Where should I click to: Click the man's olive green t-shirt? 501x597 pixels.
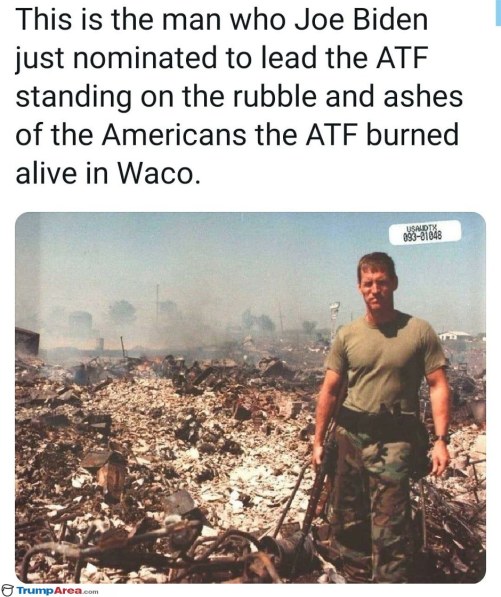pyautogui.click(x=385, y=362)
